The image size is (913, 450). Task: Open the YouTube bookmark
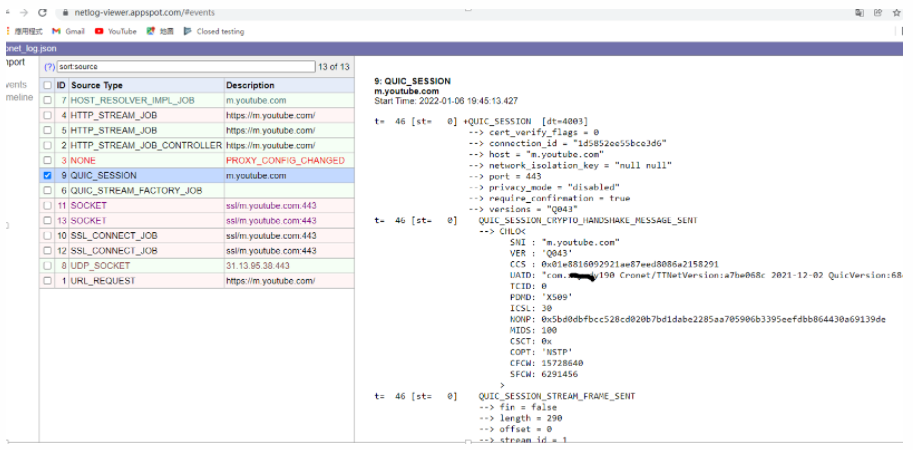pyautogui.click(x=115, y=31)
